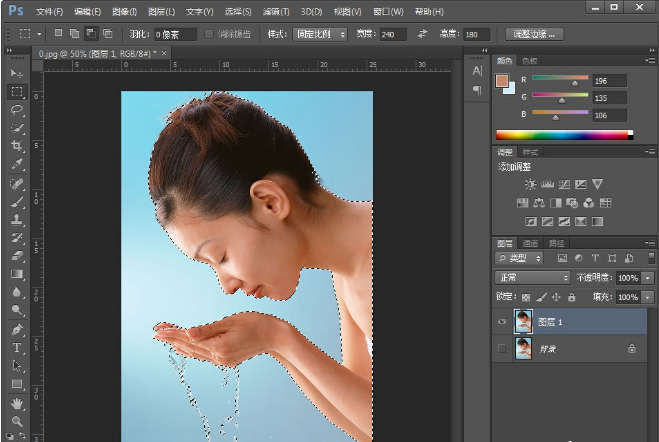Show the 背景 layer via its visibility box

(x=502, y=348)
